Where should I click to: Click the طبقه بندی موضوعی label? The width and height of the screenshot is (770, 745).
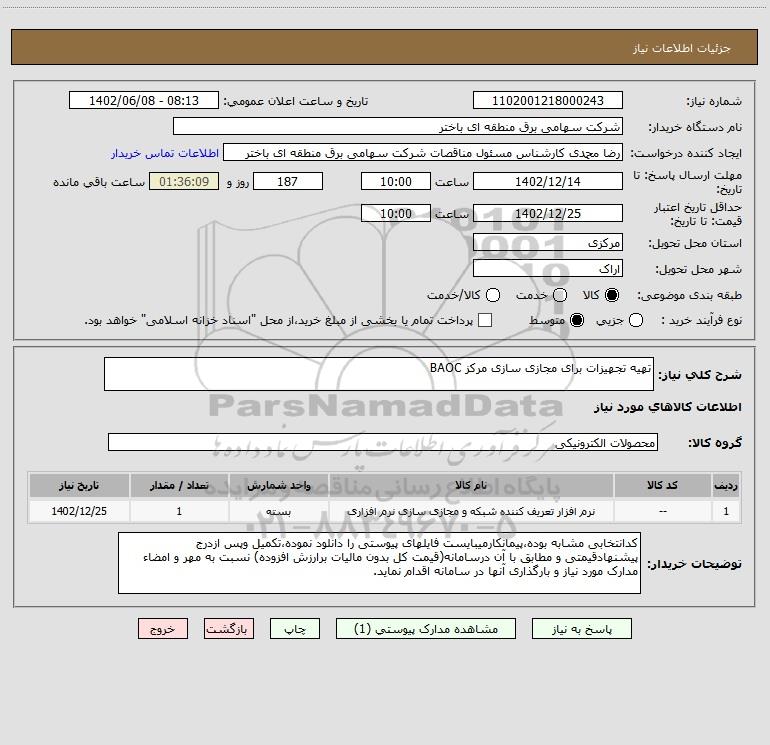point(689,296)
